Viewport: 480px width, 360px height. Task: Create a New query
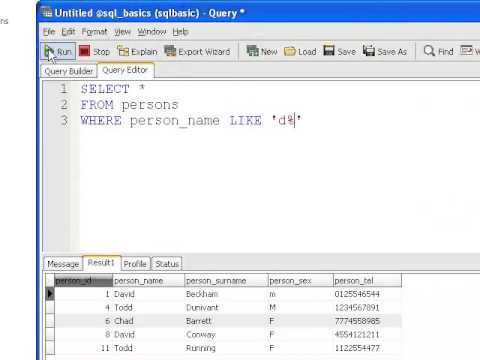coord(262,51)
